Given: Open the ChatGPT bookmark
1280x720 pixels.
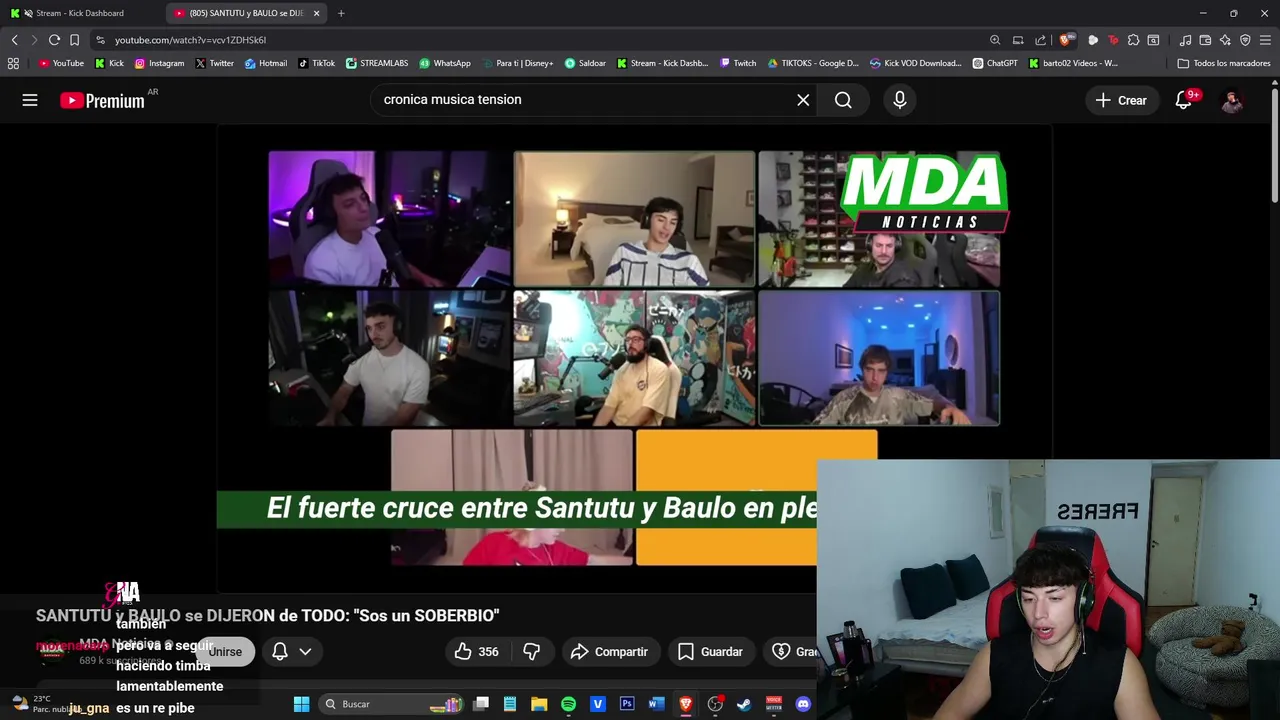Looking at the screenshot, I should 995,63.
